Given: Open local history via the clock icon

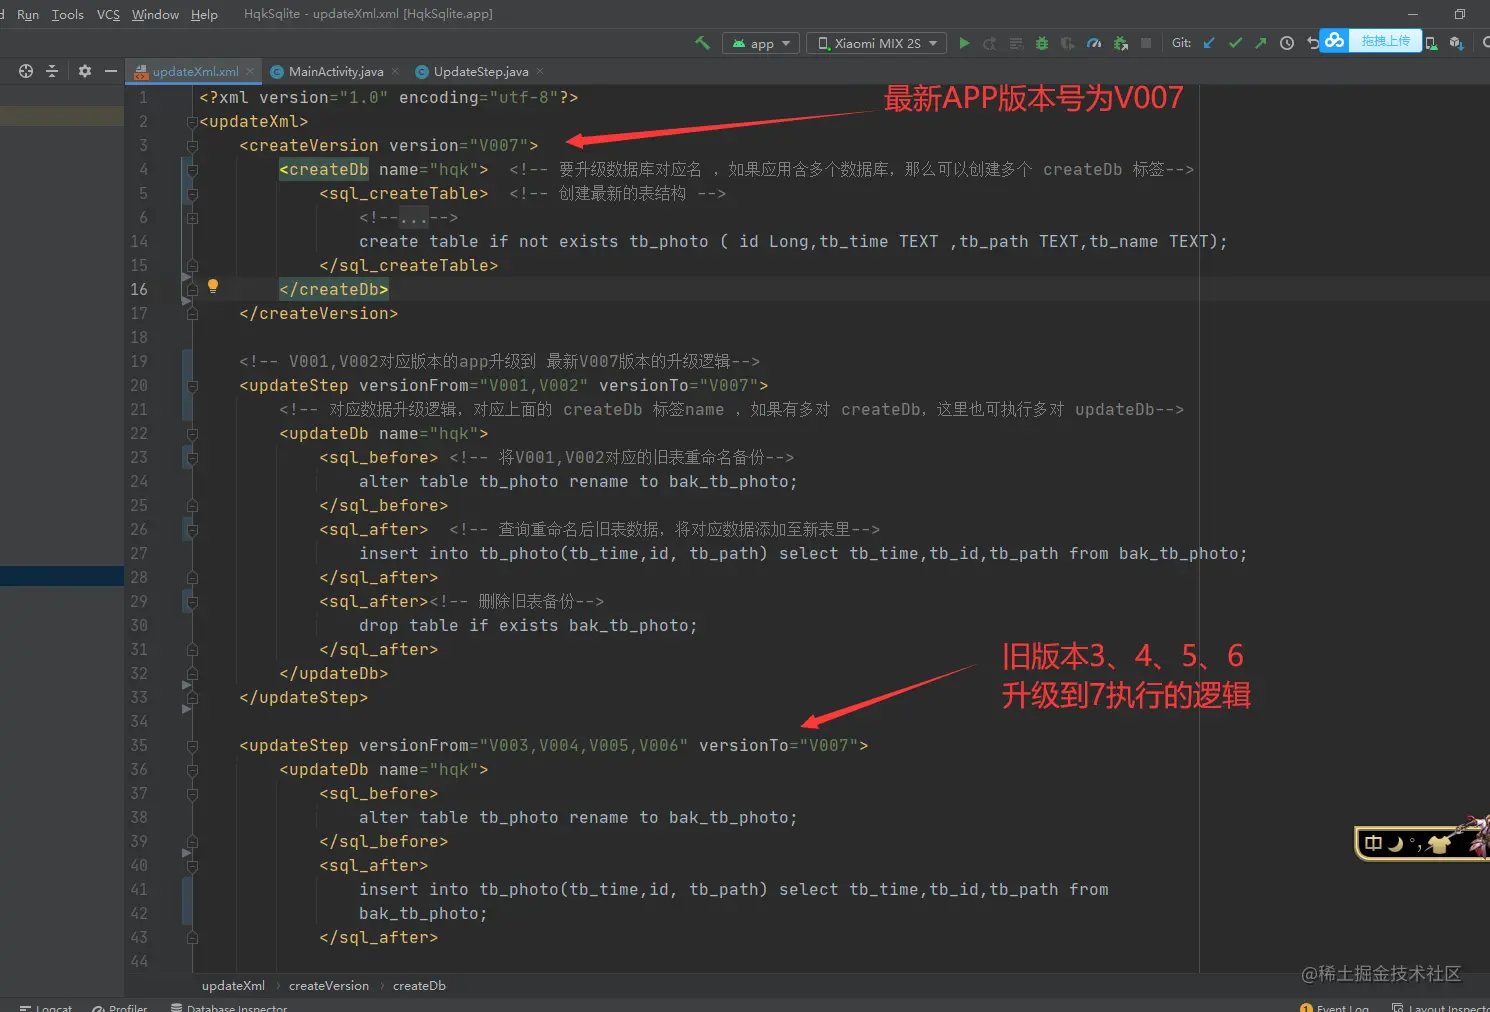Looking at the screenshot, I should pyautogui.click(x=1287, y=43).
